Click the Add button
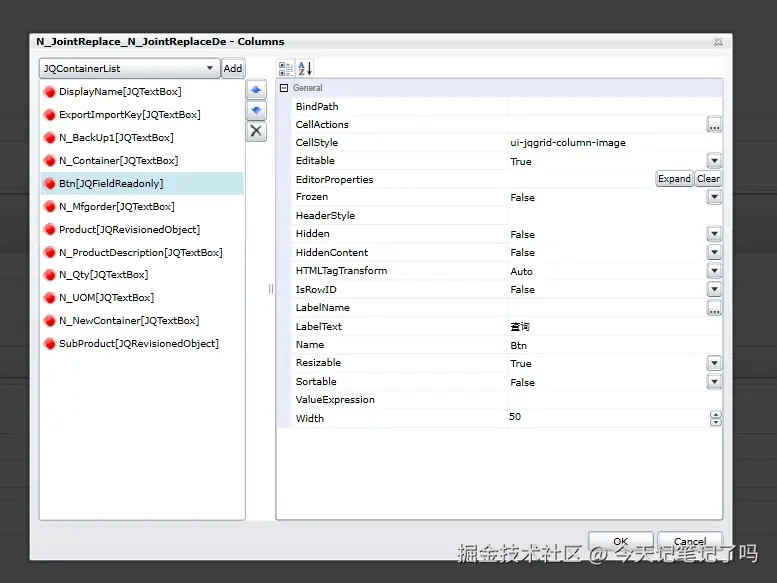The image size is (777, 583). [x=232, y=68]
